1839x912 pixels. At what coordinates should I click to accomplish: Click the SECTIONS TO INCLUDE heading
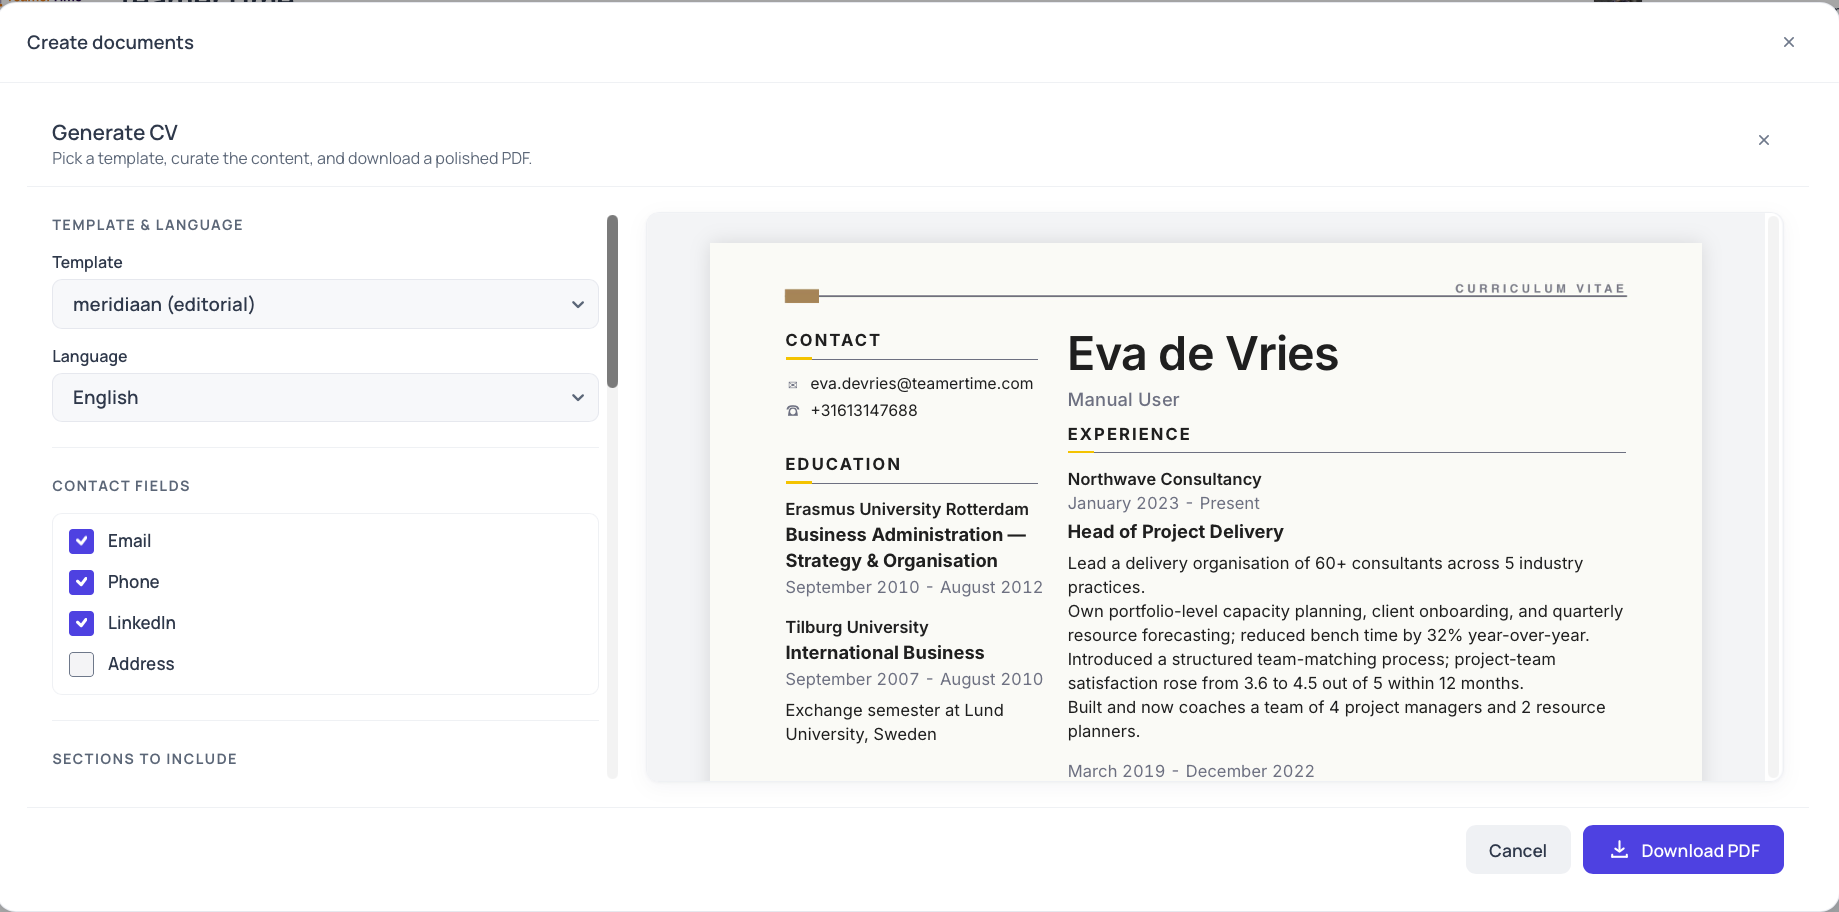tap(145, 759)
